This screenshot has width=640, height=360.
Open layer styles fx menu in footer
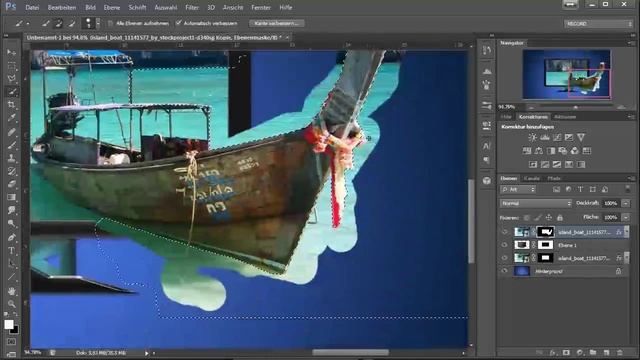pos(553,352)
